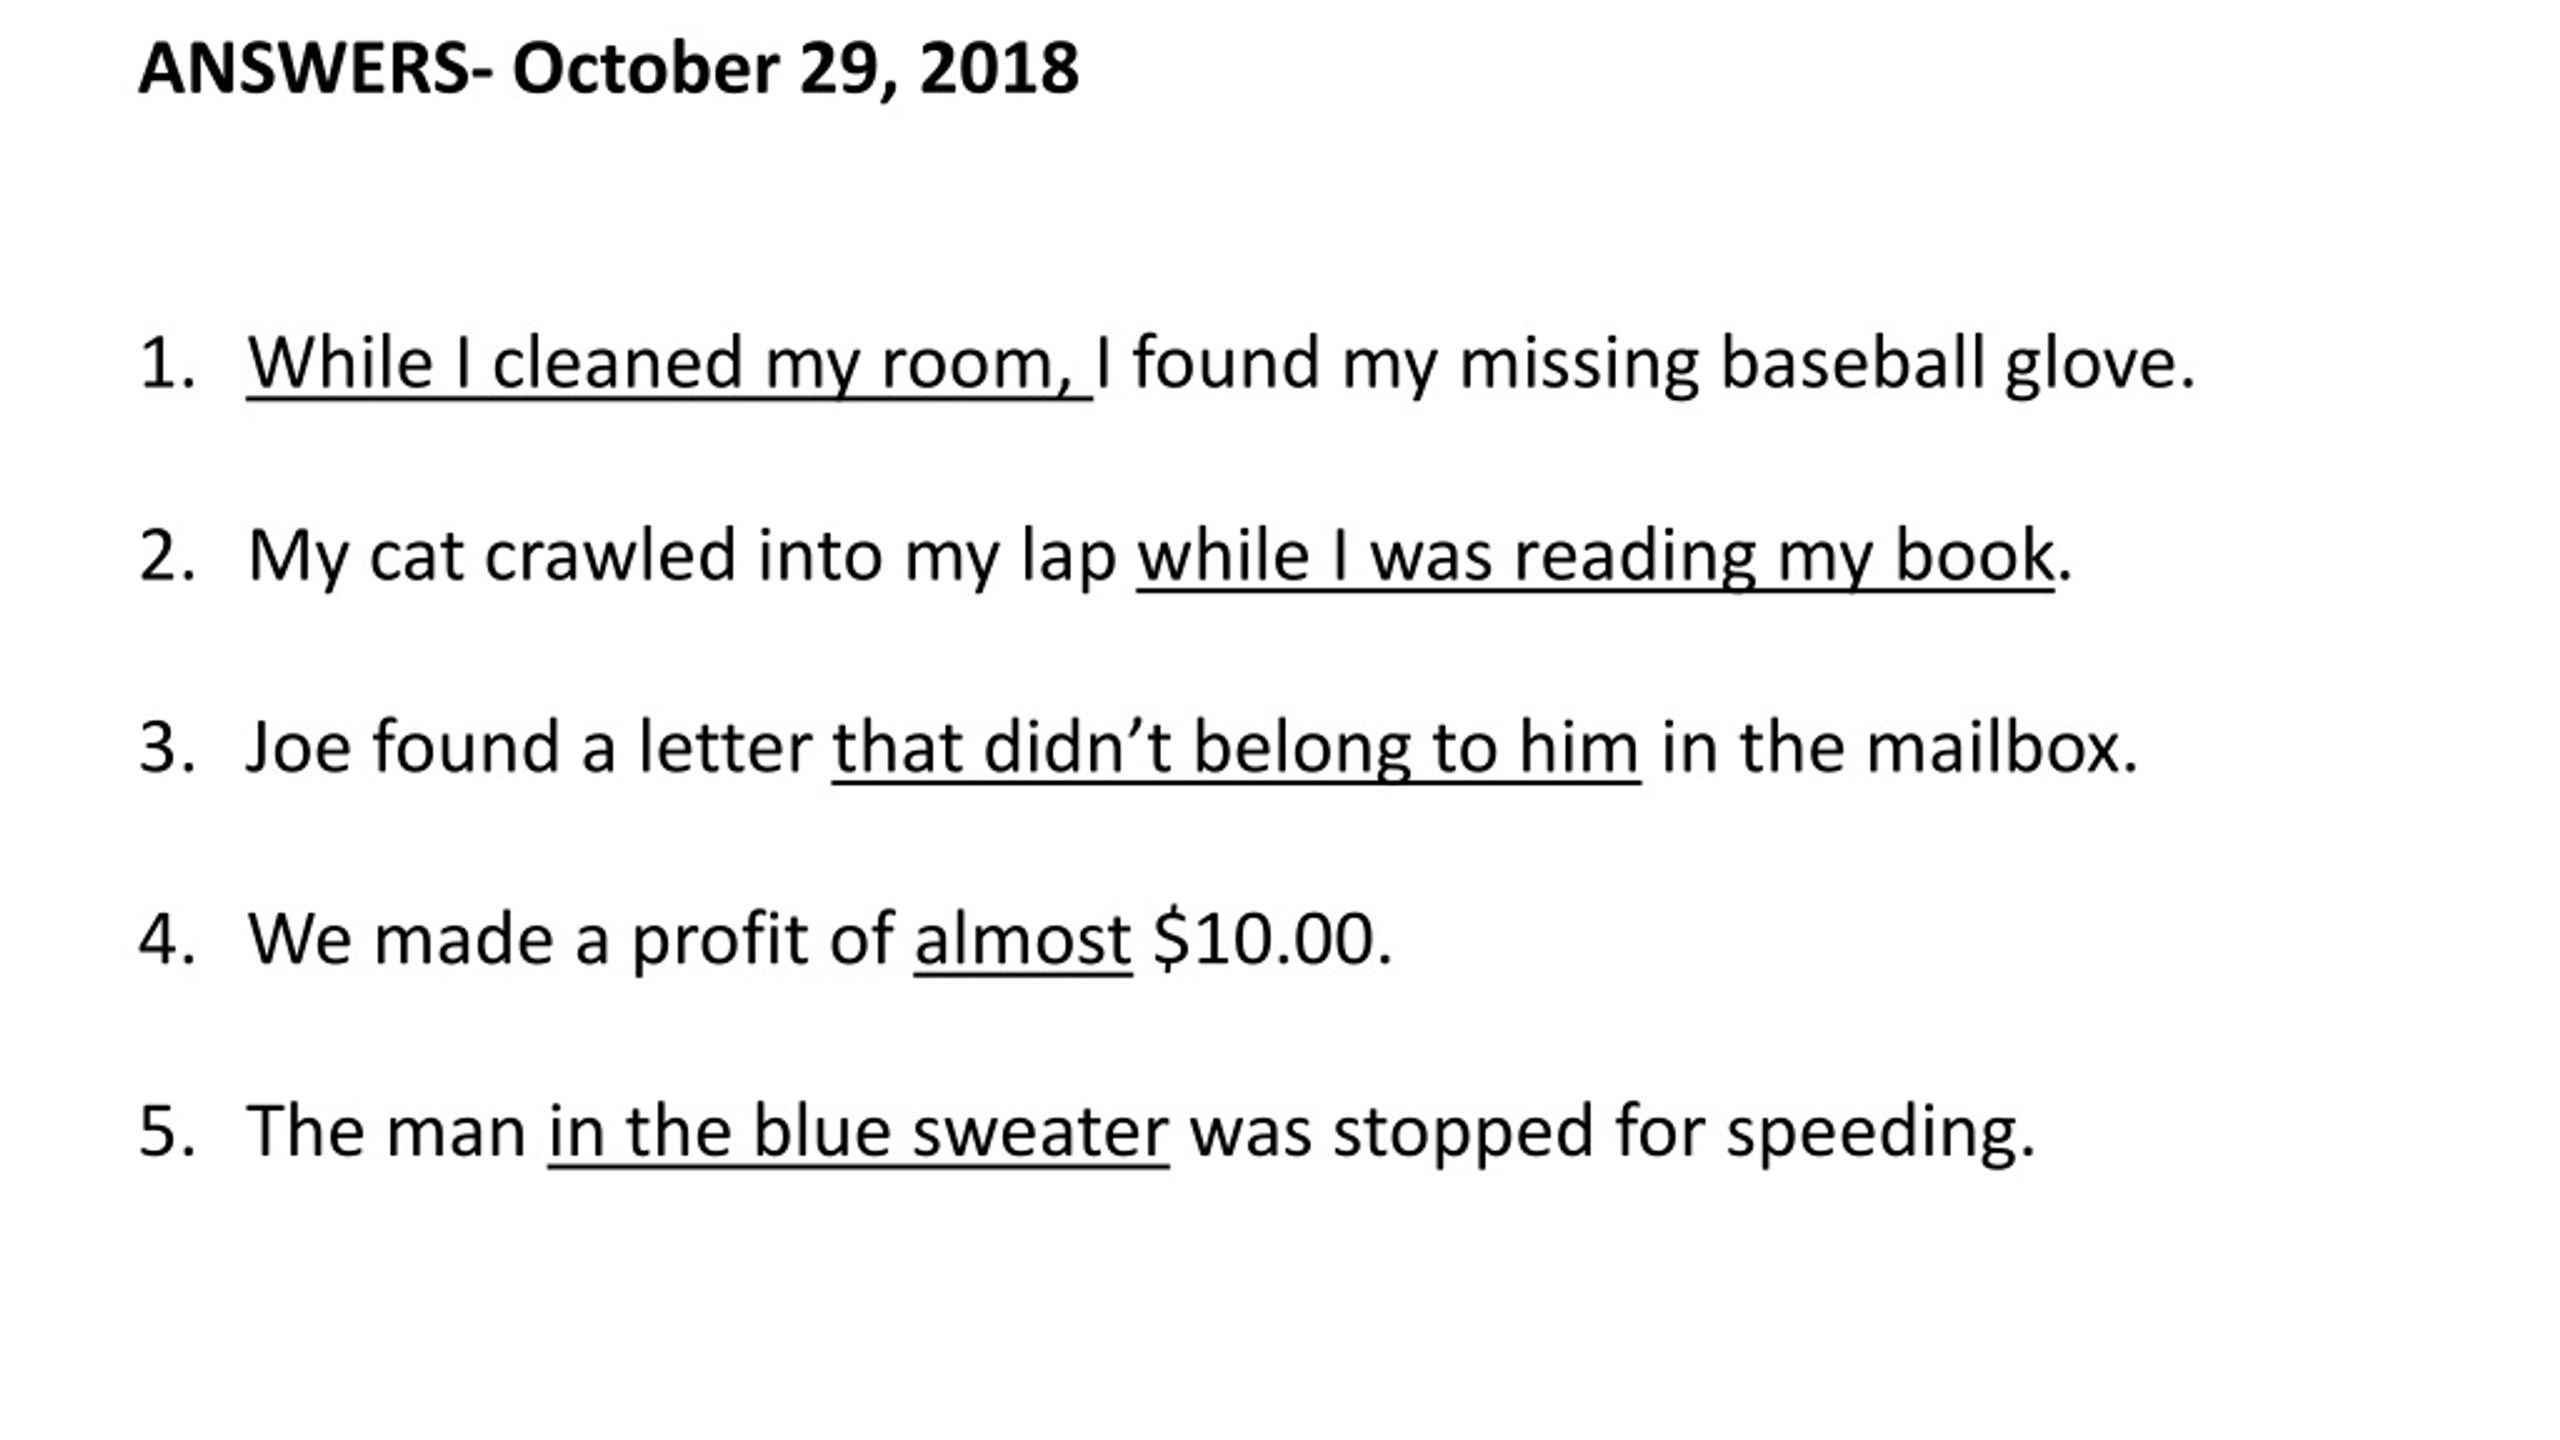Click underlined phrase "that didn't belong to him"
Screen dimensions: 2560x1440
pos(1236,750)
